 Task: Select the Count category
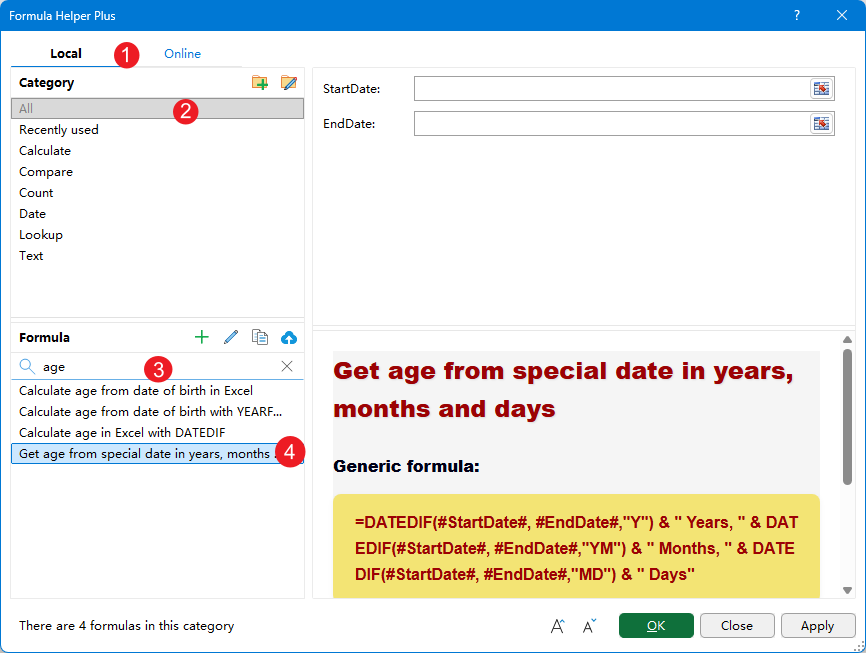point(157,193)
